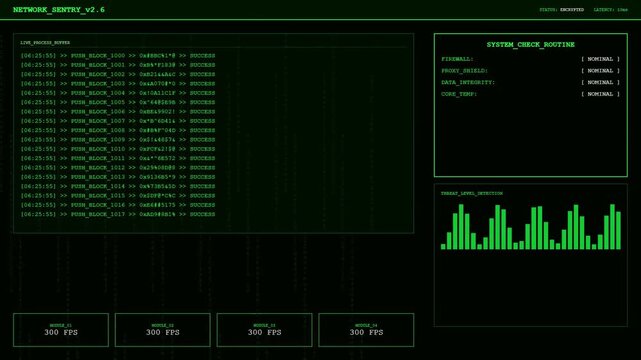Select log row PUSH_BLOCK_1009
The height and width of the screenshot is (360, 641).
(x=118, y=140)
